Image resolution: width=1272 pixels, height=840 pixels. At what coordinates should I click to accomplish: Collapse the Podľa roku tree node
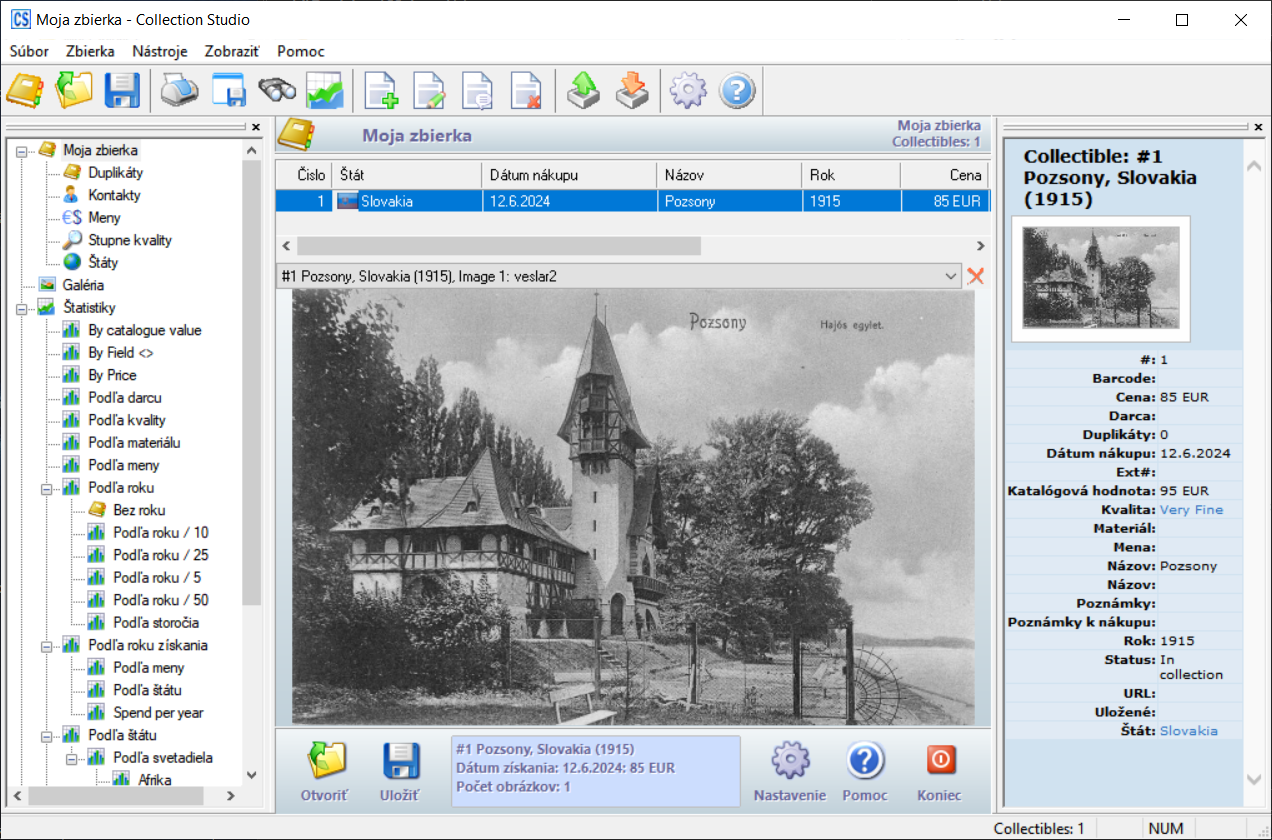point(47,488)
